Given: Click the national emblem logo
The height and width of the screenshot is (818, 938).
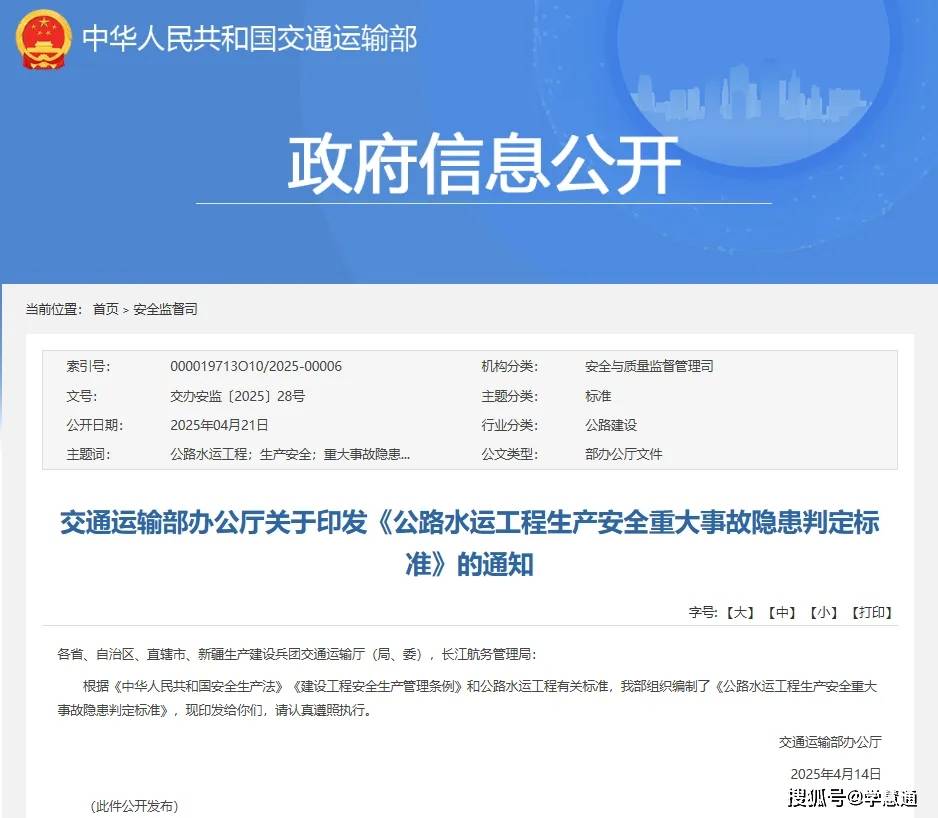Looking at the screenshot, I should (44, 39).
